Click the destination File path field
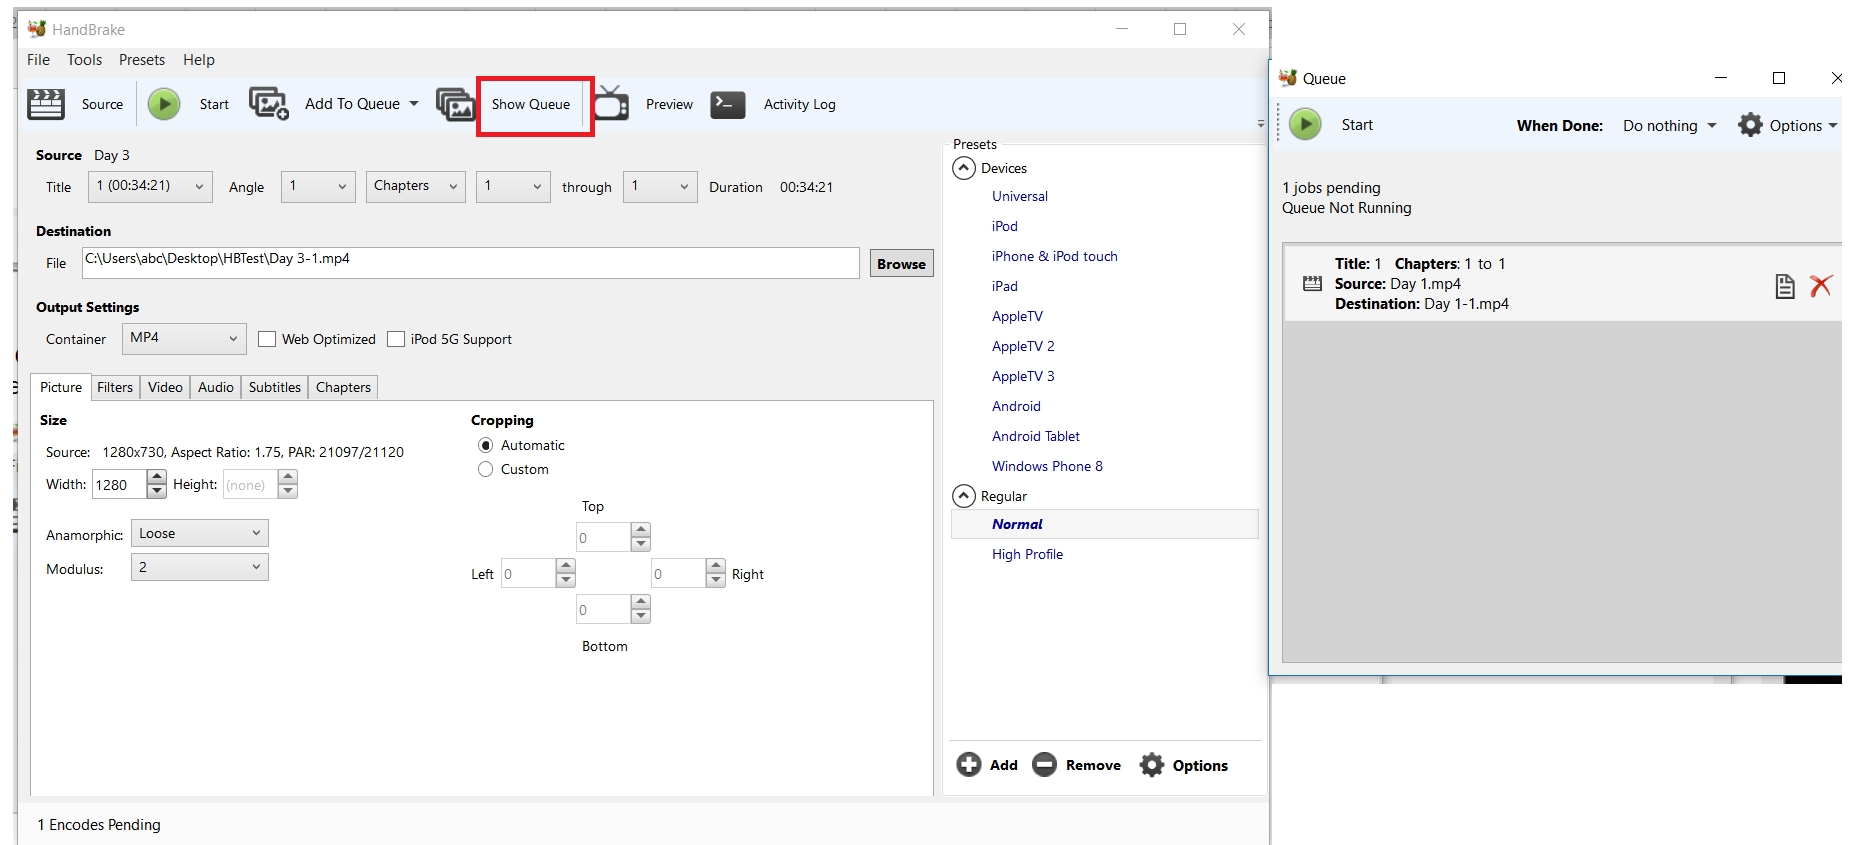Screen dimensions: 1849x845 [x=470, y=263]
